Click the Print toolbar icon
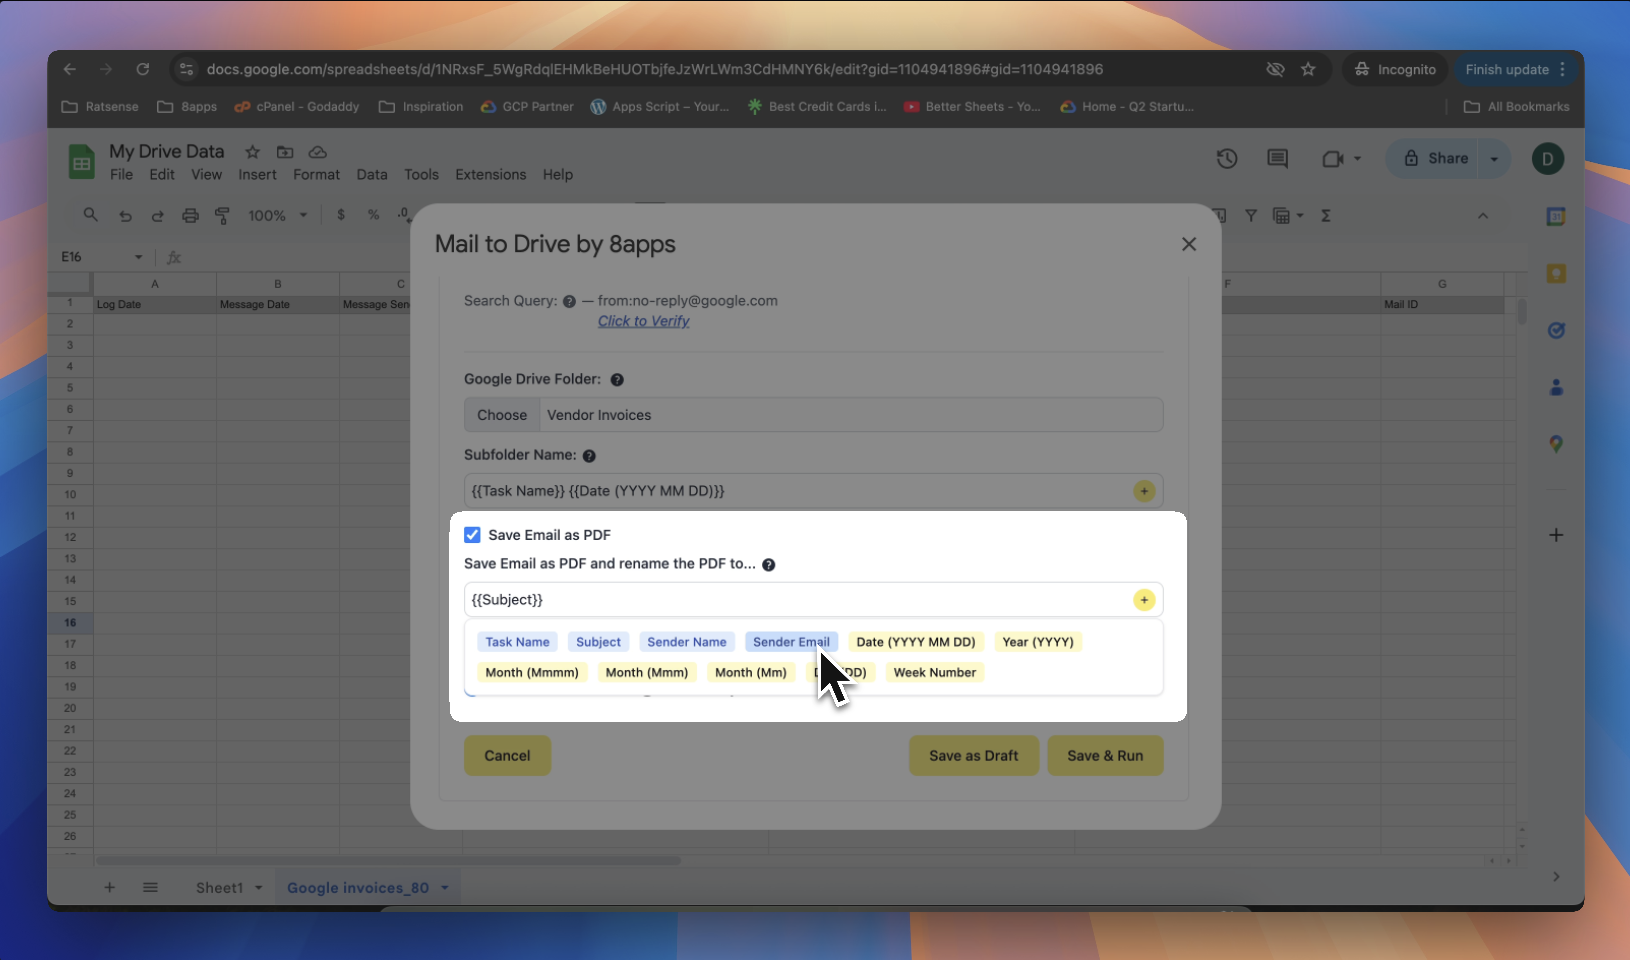The image size is (1630, 960). pyautogui.click(x=190, y=215)
